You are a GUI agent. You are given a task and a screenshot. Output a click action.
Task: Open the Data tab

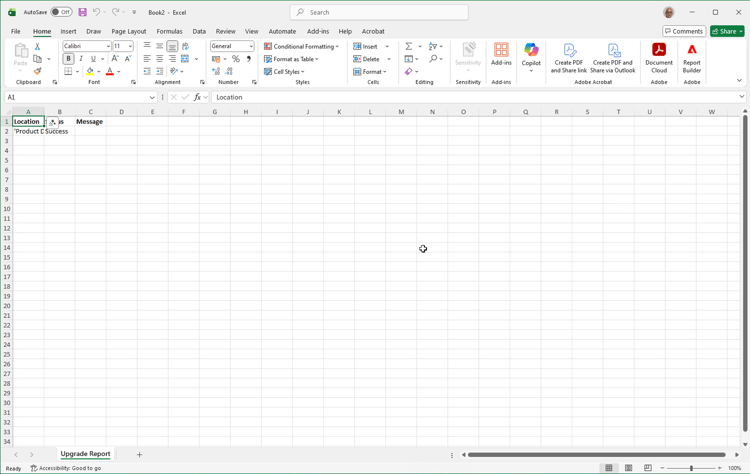(199, 31)
